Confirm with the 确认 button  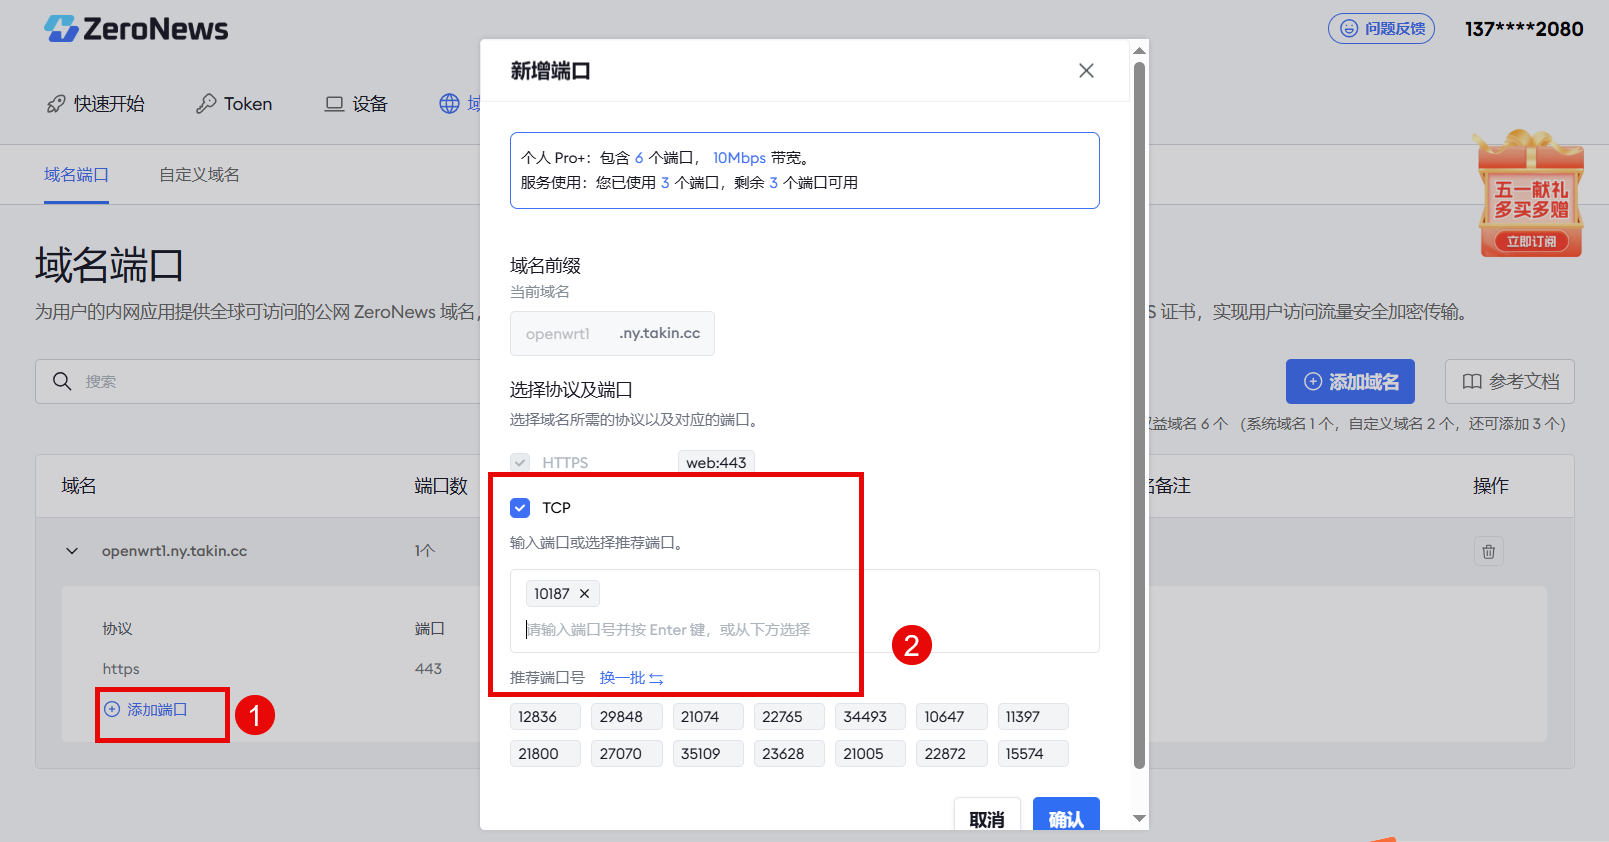point(1066,815)
